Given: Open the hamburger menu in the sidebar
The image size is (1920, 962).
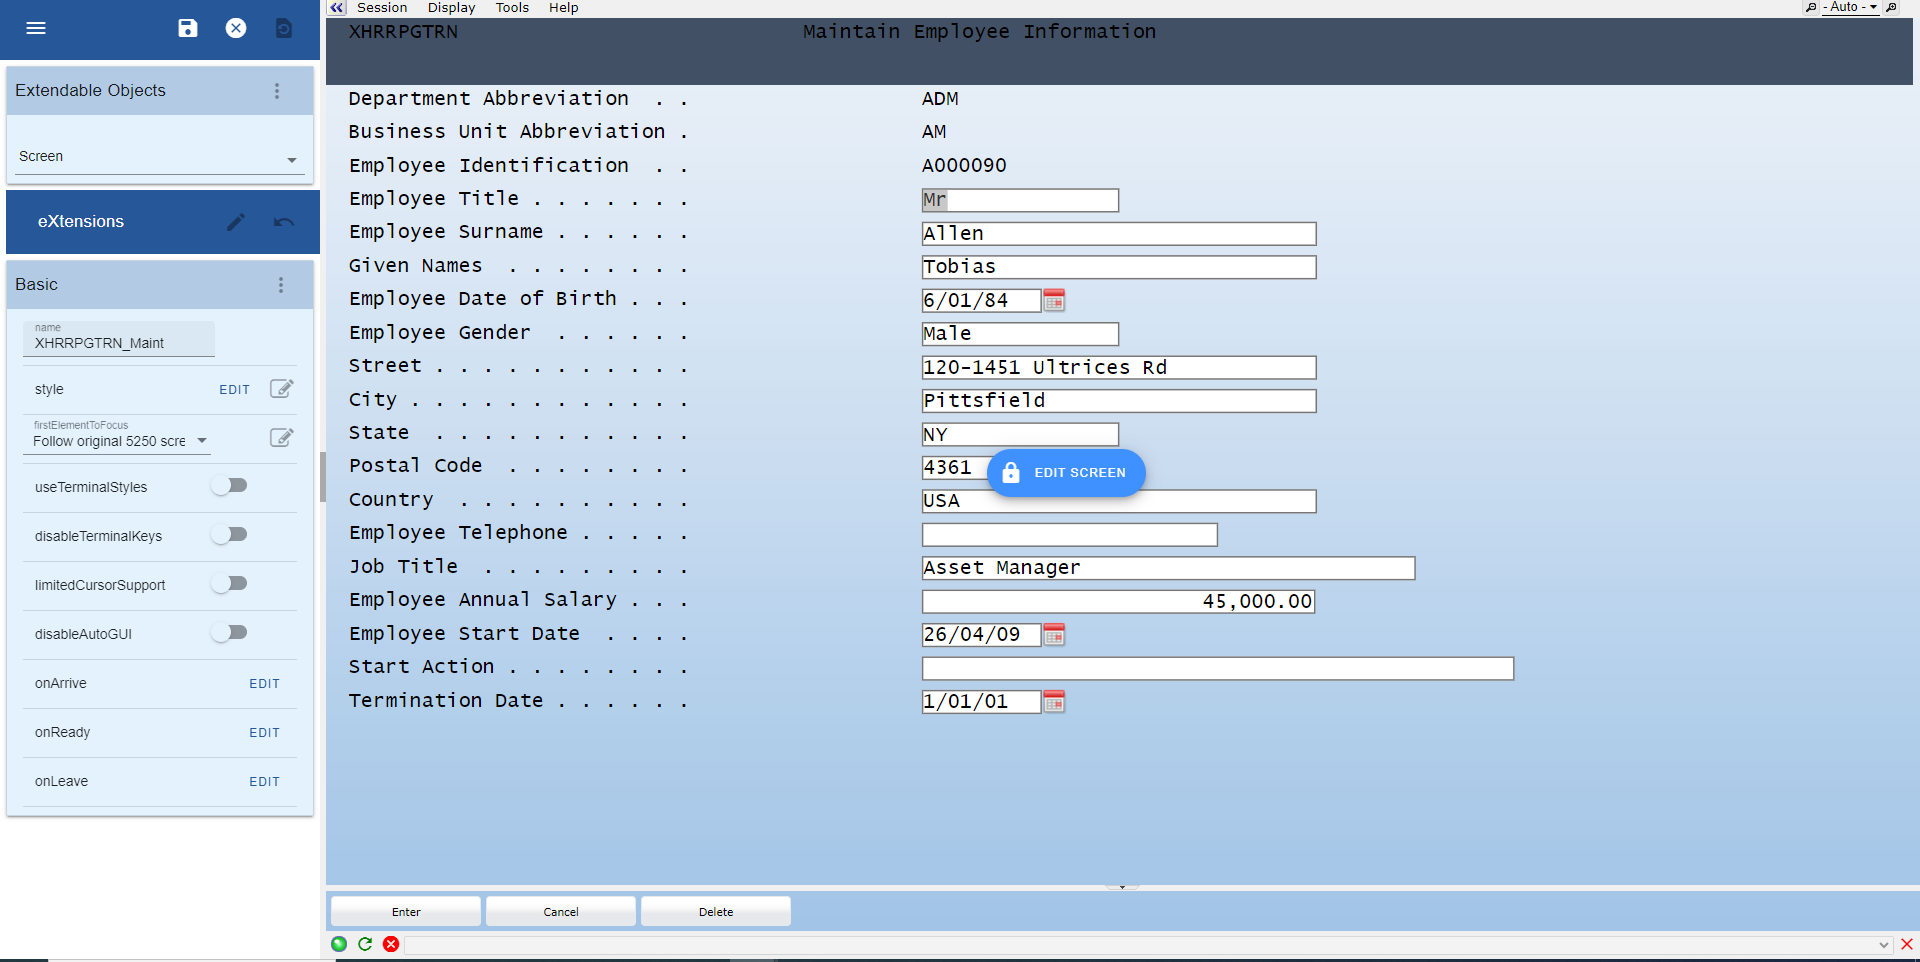Looking at the screenshot, I should 36,28.
